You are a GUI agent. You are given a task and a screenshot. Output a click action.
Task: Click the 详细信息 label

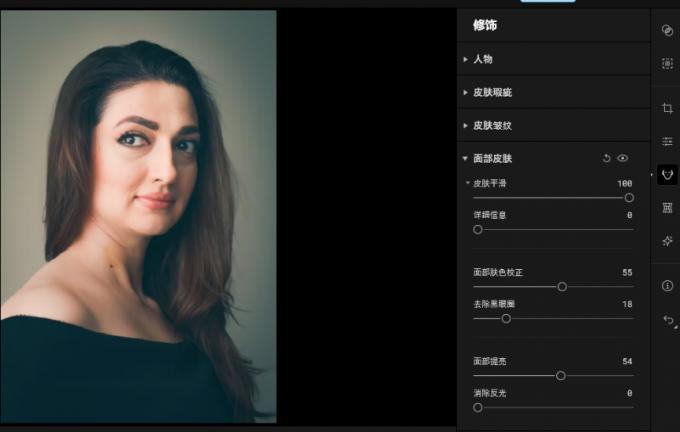[490, 215]
